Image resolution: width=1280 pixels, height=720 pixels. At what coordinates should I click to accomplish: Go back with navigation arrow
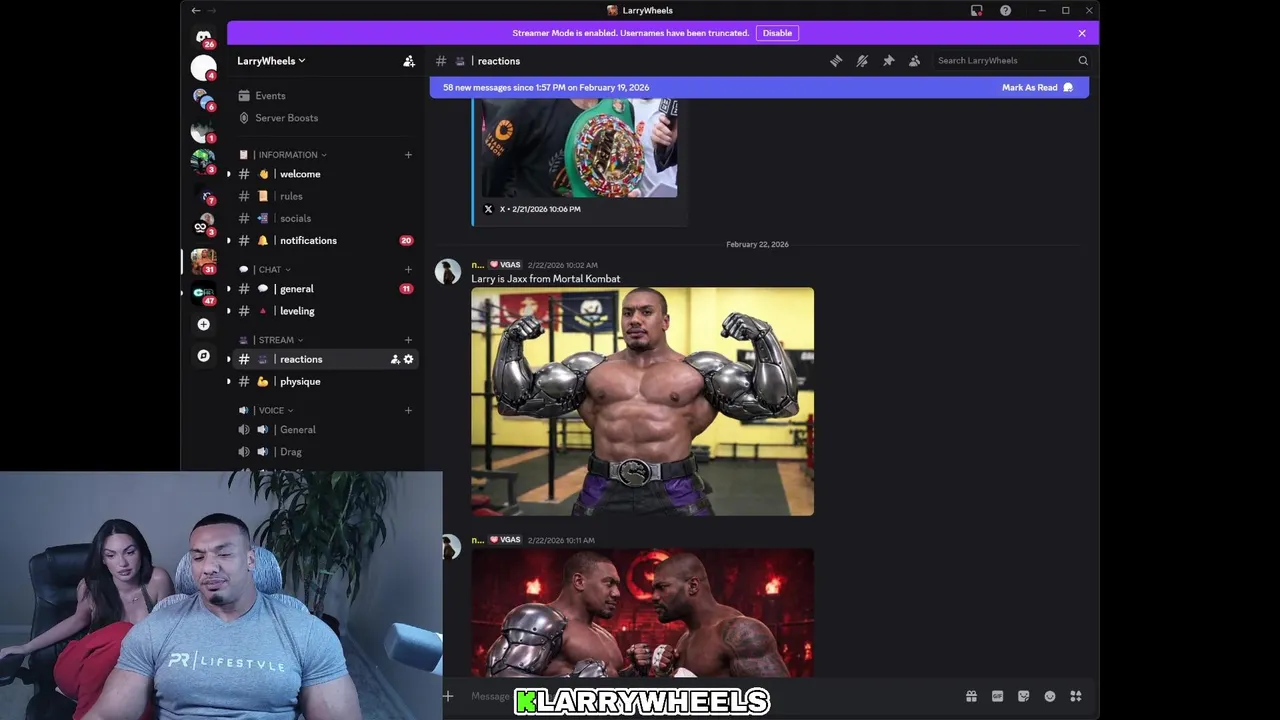click(x=195, y=10)
